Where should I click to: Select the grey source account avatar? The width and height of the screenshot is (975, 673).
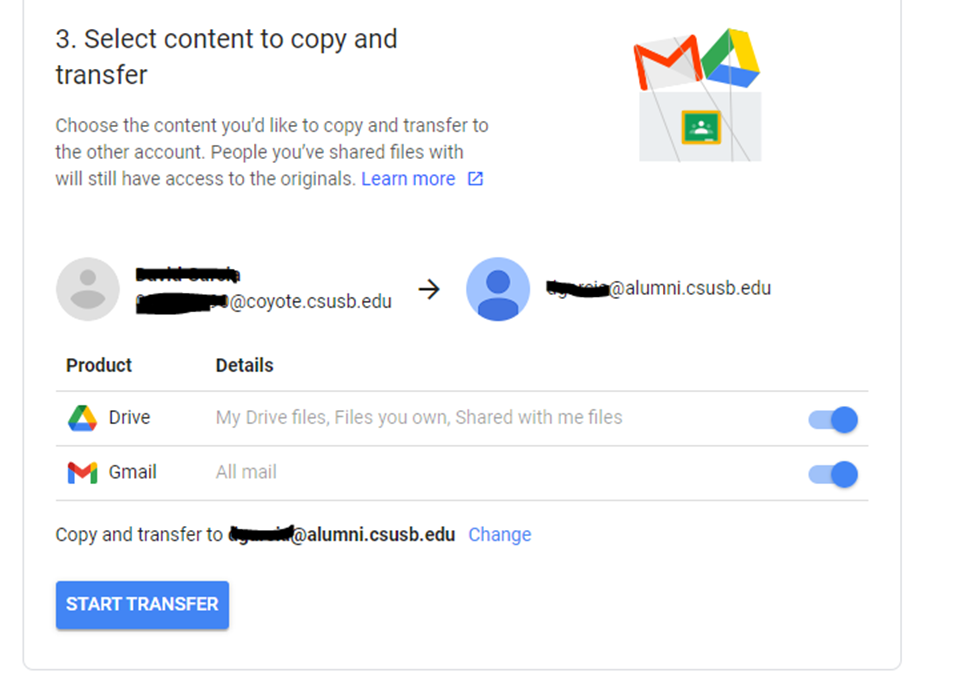pos(88,289)
